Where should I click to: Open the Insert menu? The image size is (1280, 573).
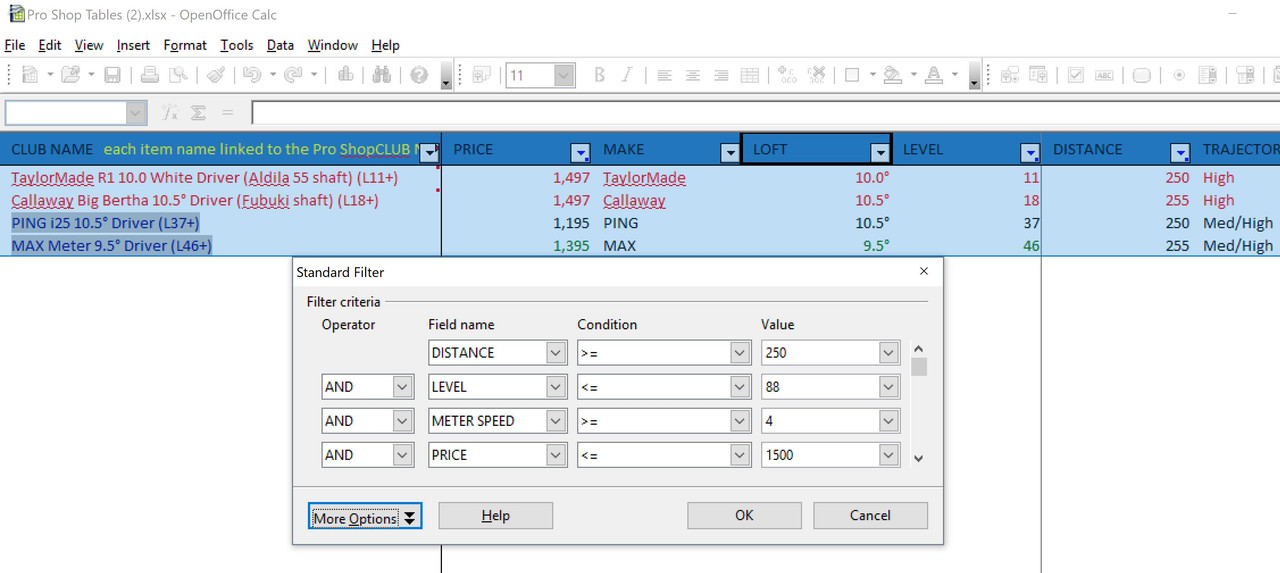[133, 45]
